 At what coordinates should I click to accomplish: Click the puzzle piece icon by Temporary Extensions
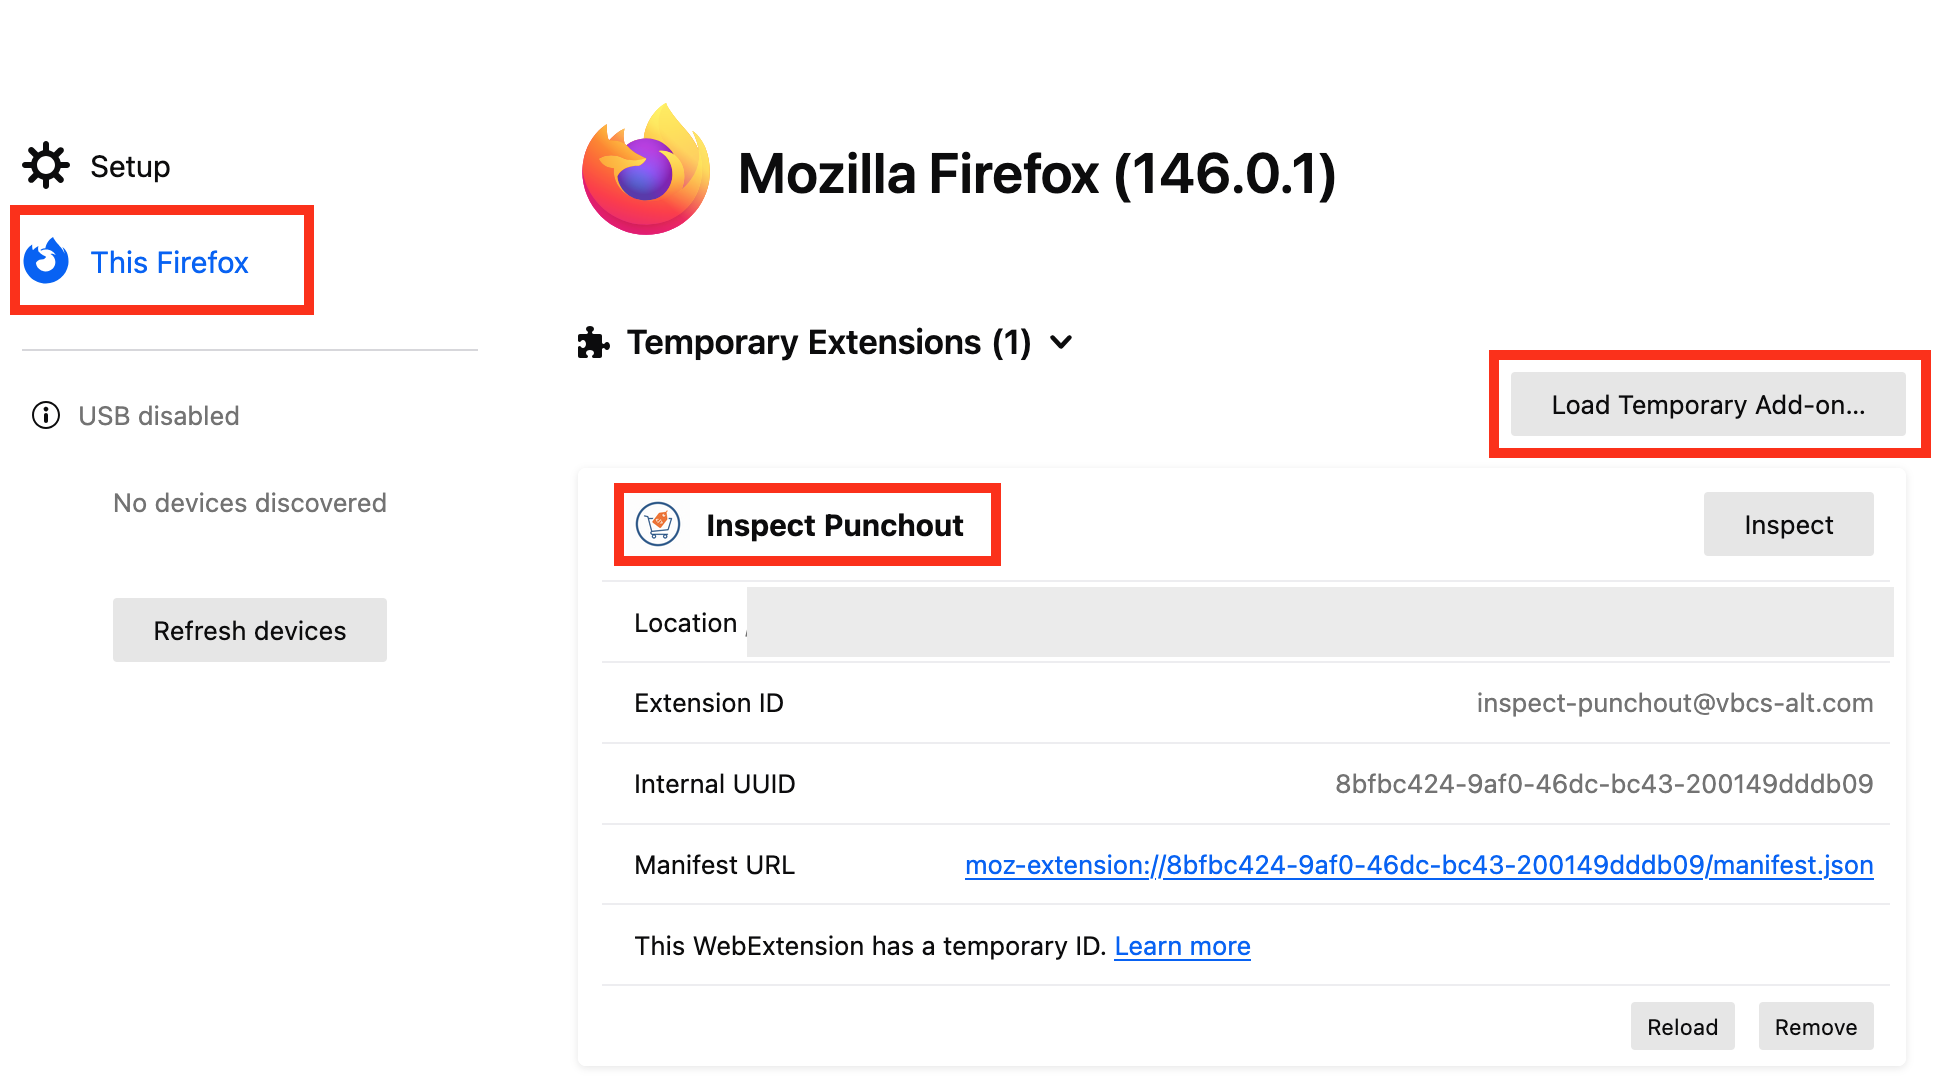click(593, 341)
